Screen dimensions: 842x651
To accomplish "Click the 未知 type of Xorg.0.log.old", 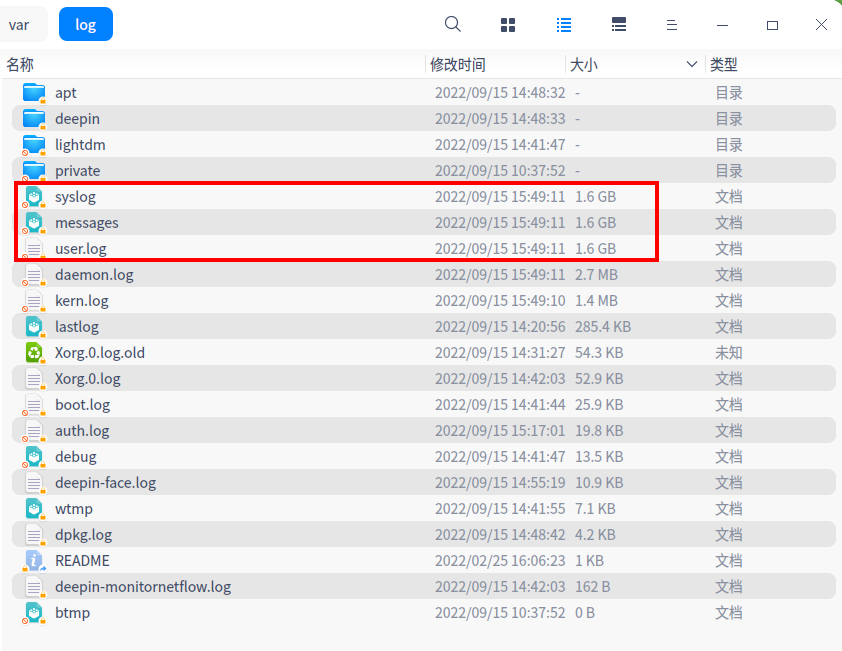I will click(x=728, y=353).
